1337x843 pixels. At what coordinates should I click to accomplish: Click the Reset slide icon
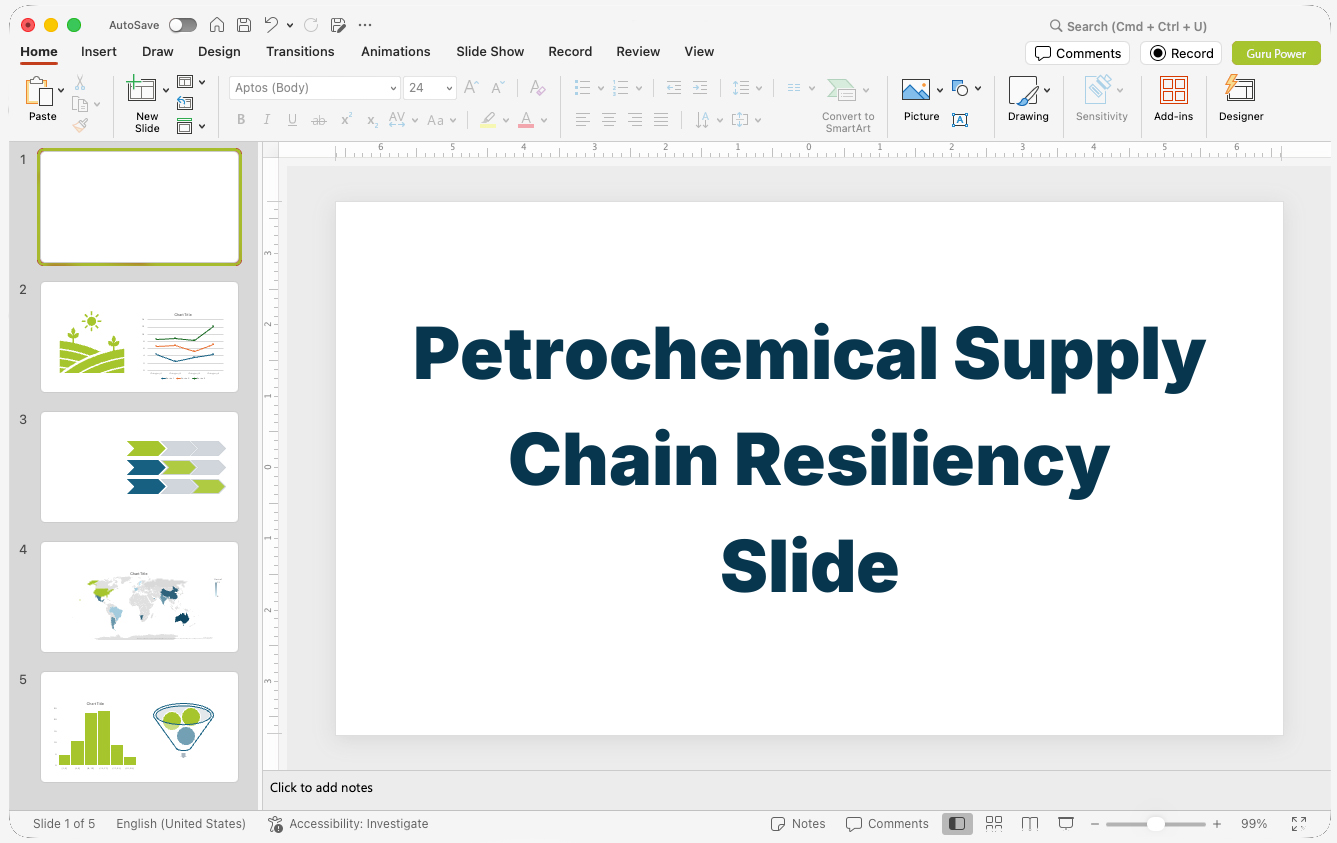click(185, 103)
